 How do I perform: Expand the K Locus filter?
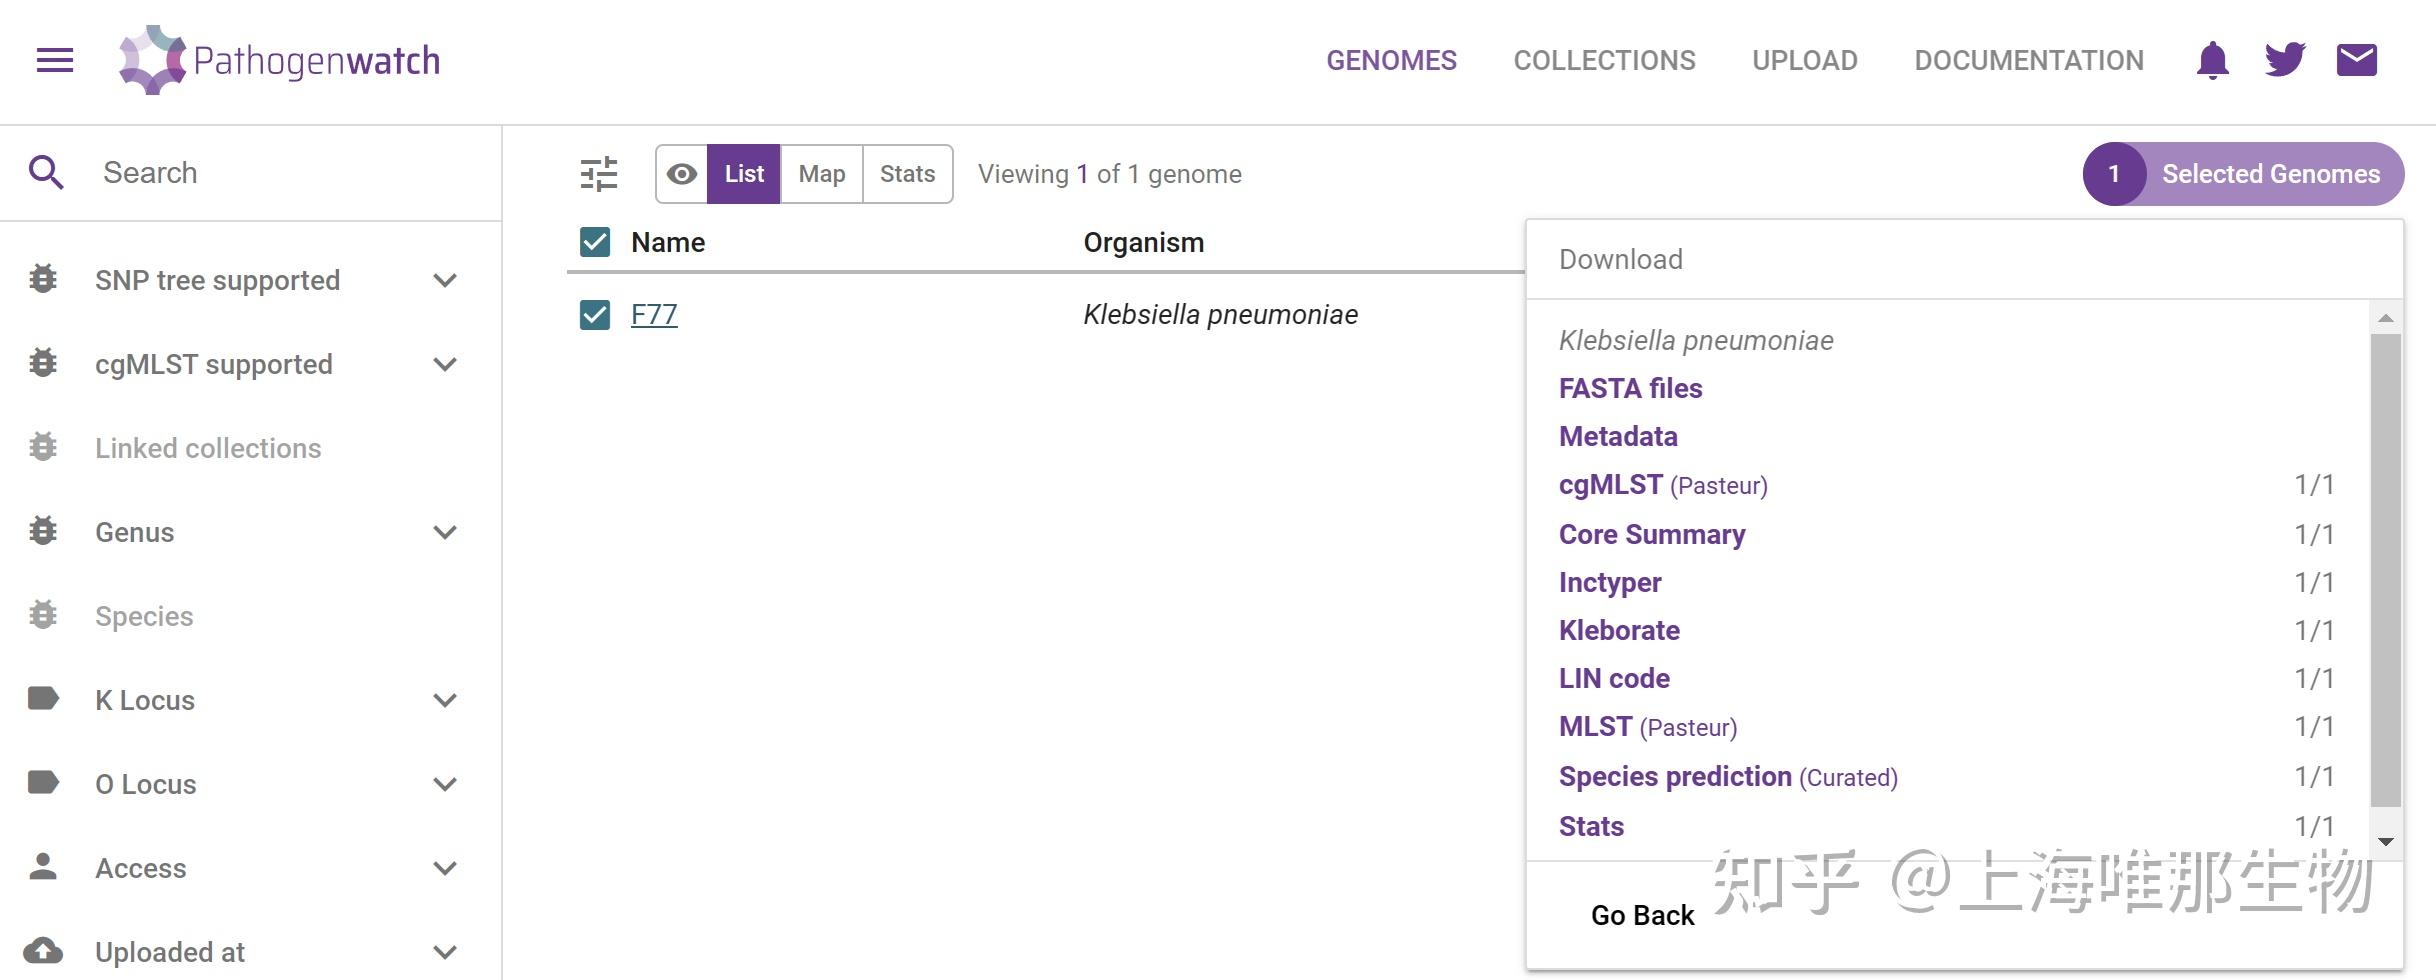[445, 700]
